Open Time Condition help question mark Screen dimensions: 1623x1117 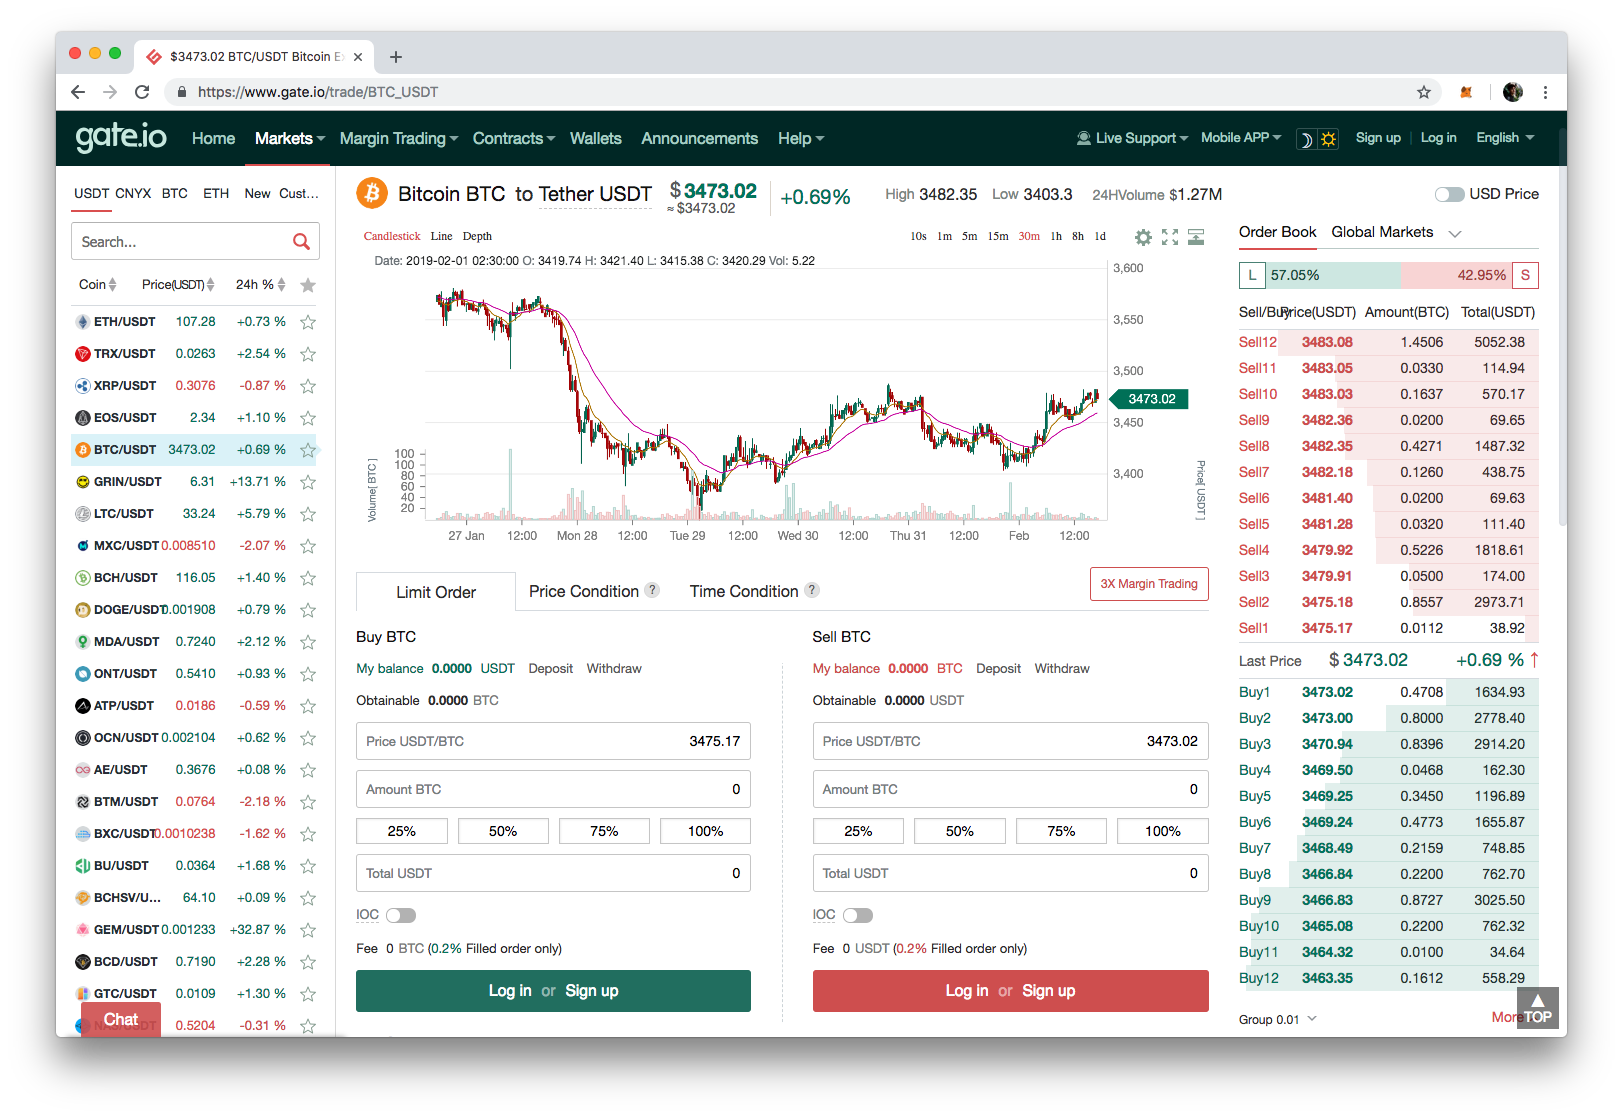point(812,590)
